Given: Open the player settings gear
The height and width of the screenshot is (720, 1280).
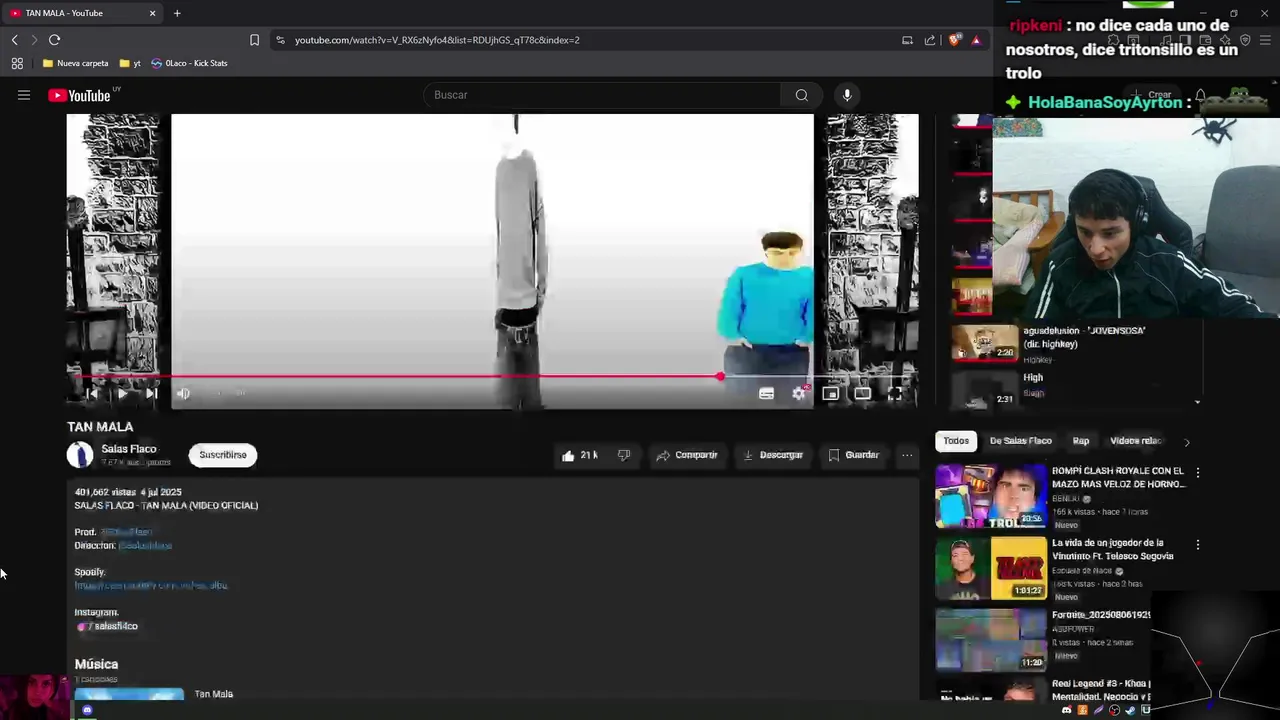Looking at the screenshot, I should (x=798, y=394).
